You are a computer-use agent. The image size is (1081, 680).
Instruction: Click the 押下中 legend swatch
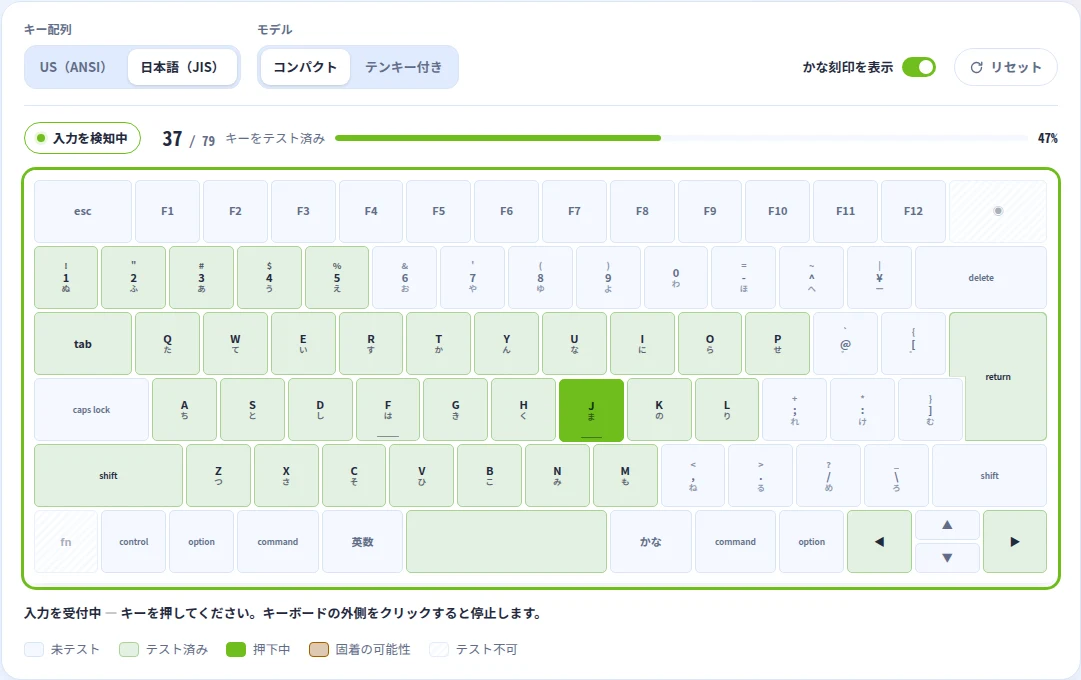pos(236,650)
